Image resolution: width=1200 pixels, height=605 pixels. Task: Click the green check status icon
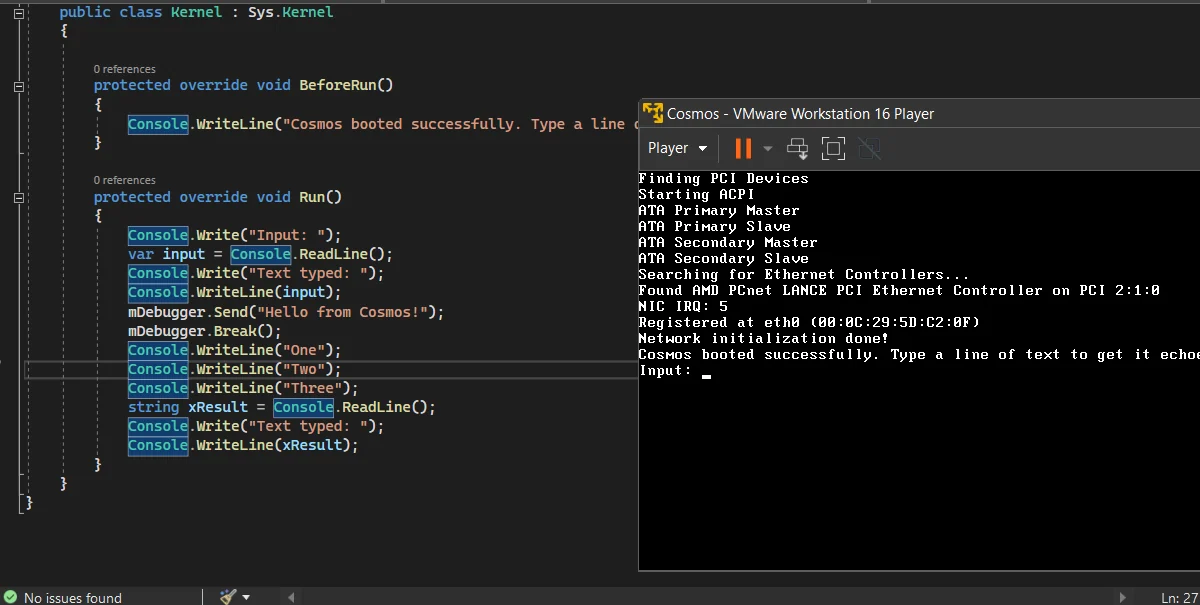click(10, 597)
